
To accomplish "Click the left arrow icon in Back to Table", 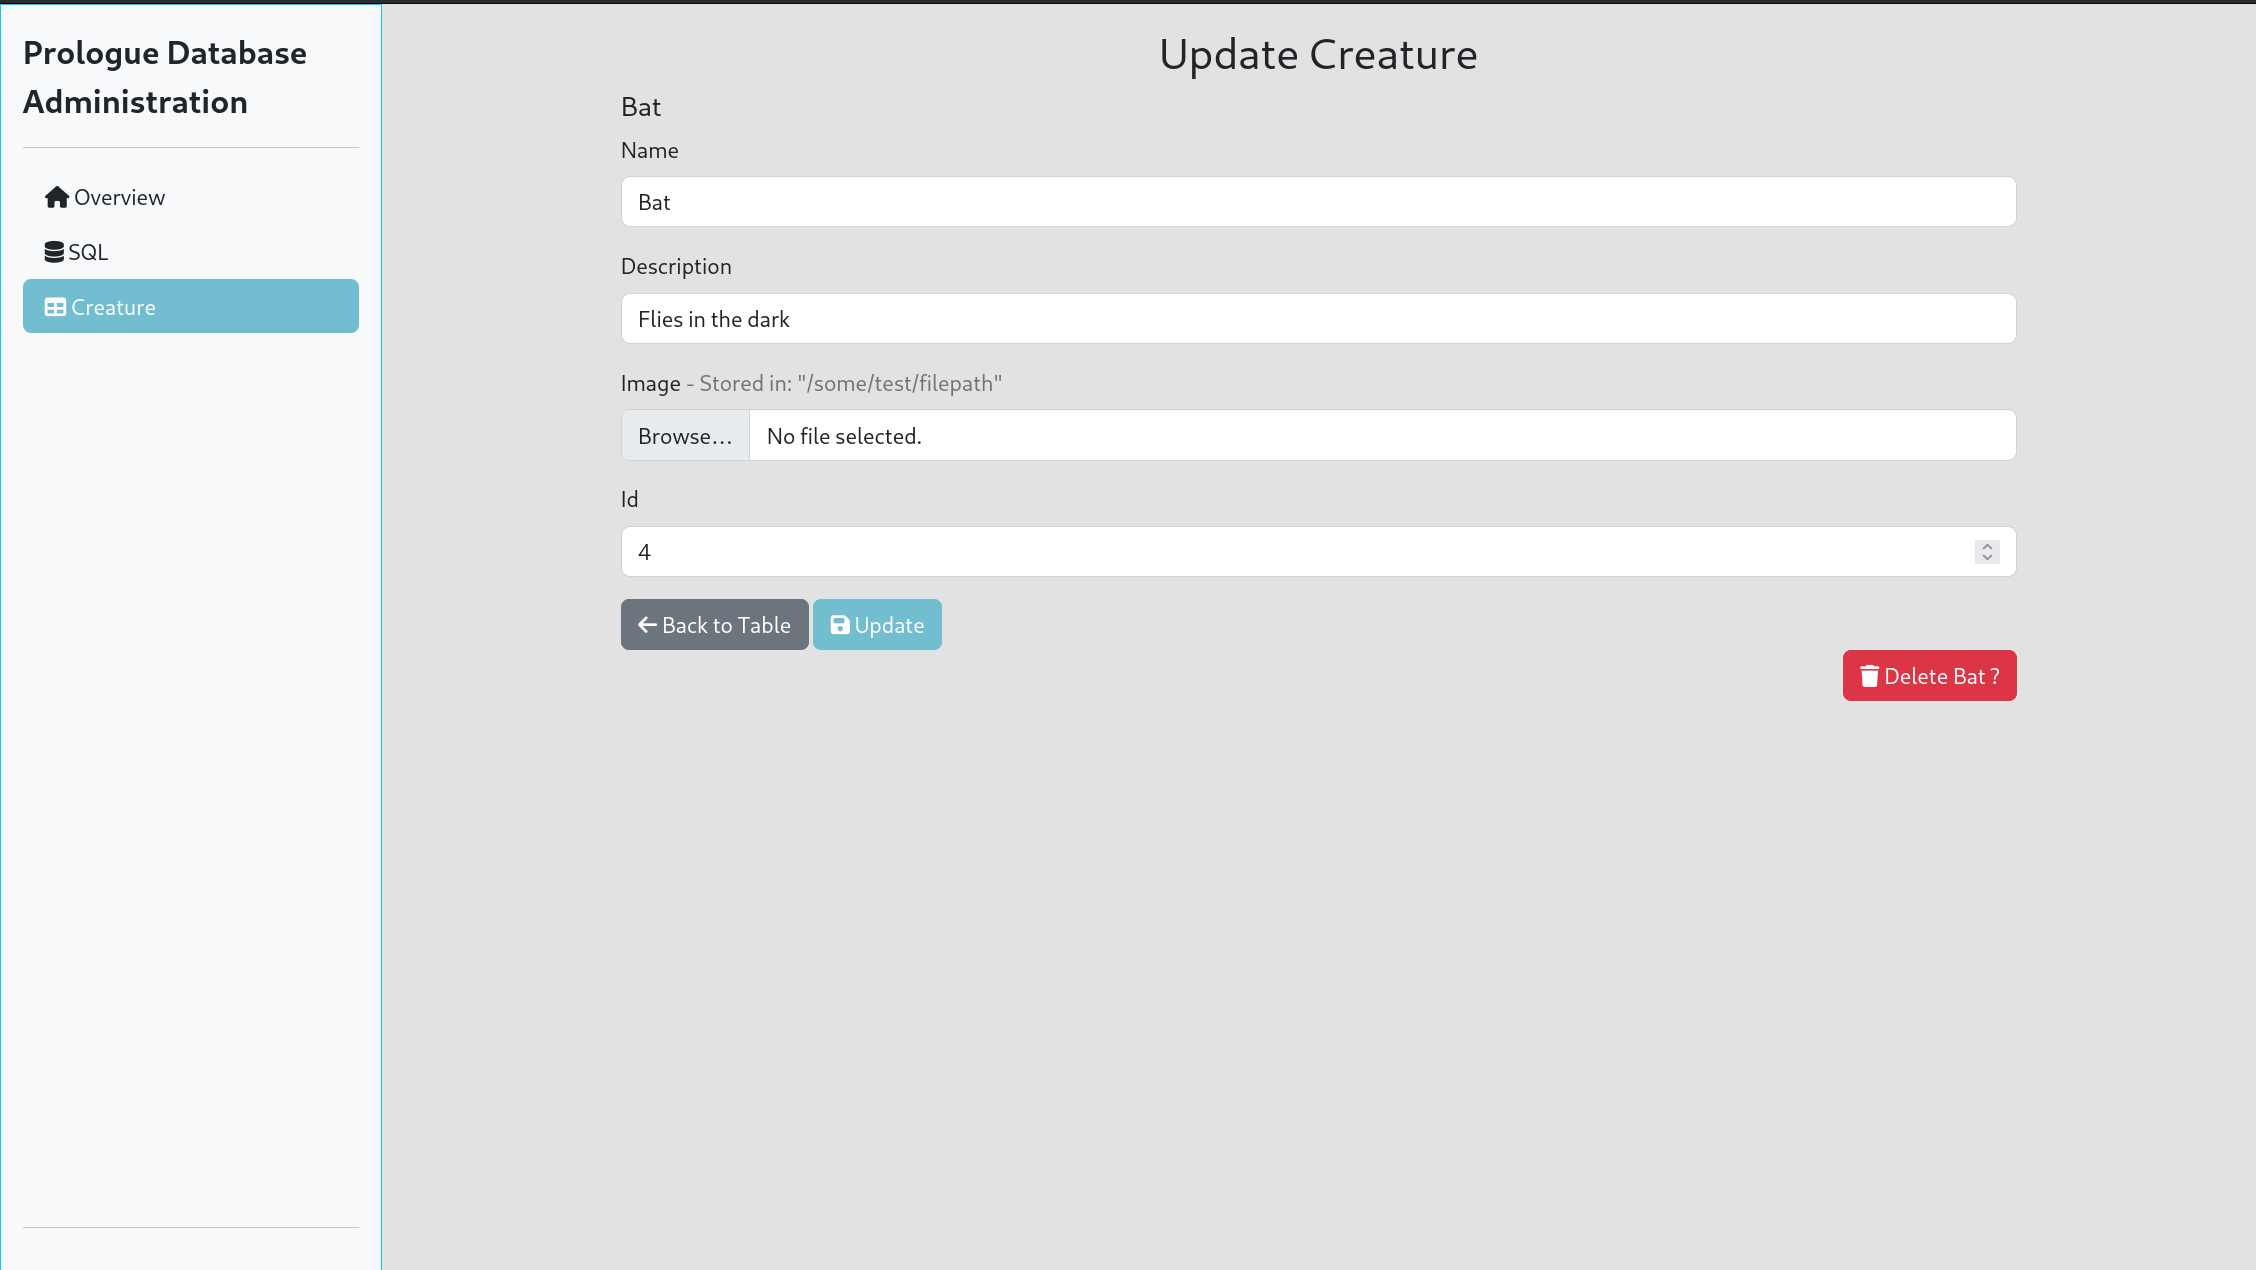I will click(x=647, y=625).
